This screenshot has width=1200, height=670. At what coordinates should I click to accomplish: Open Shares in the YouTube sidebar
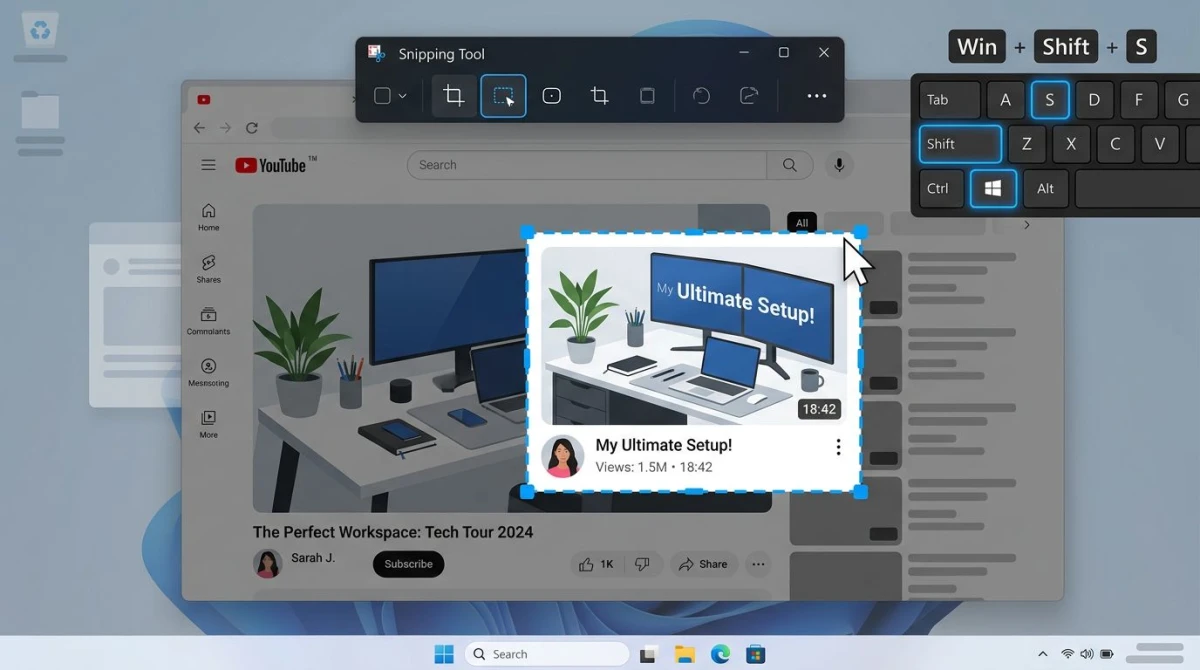(x=208, y=268)
